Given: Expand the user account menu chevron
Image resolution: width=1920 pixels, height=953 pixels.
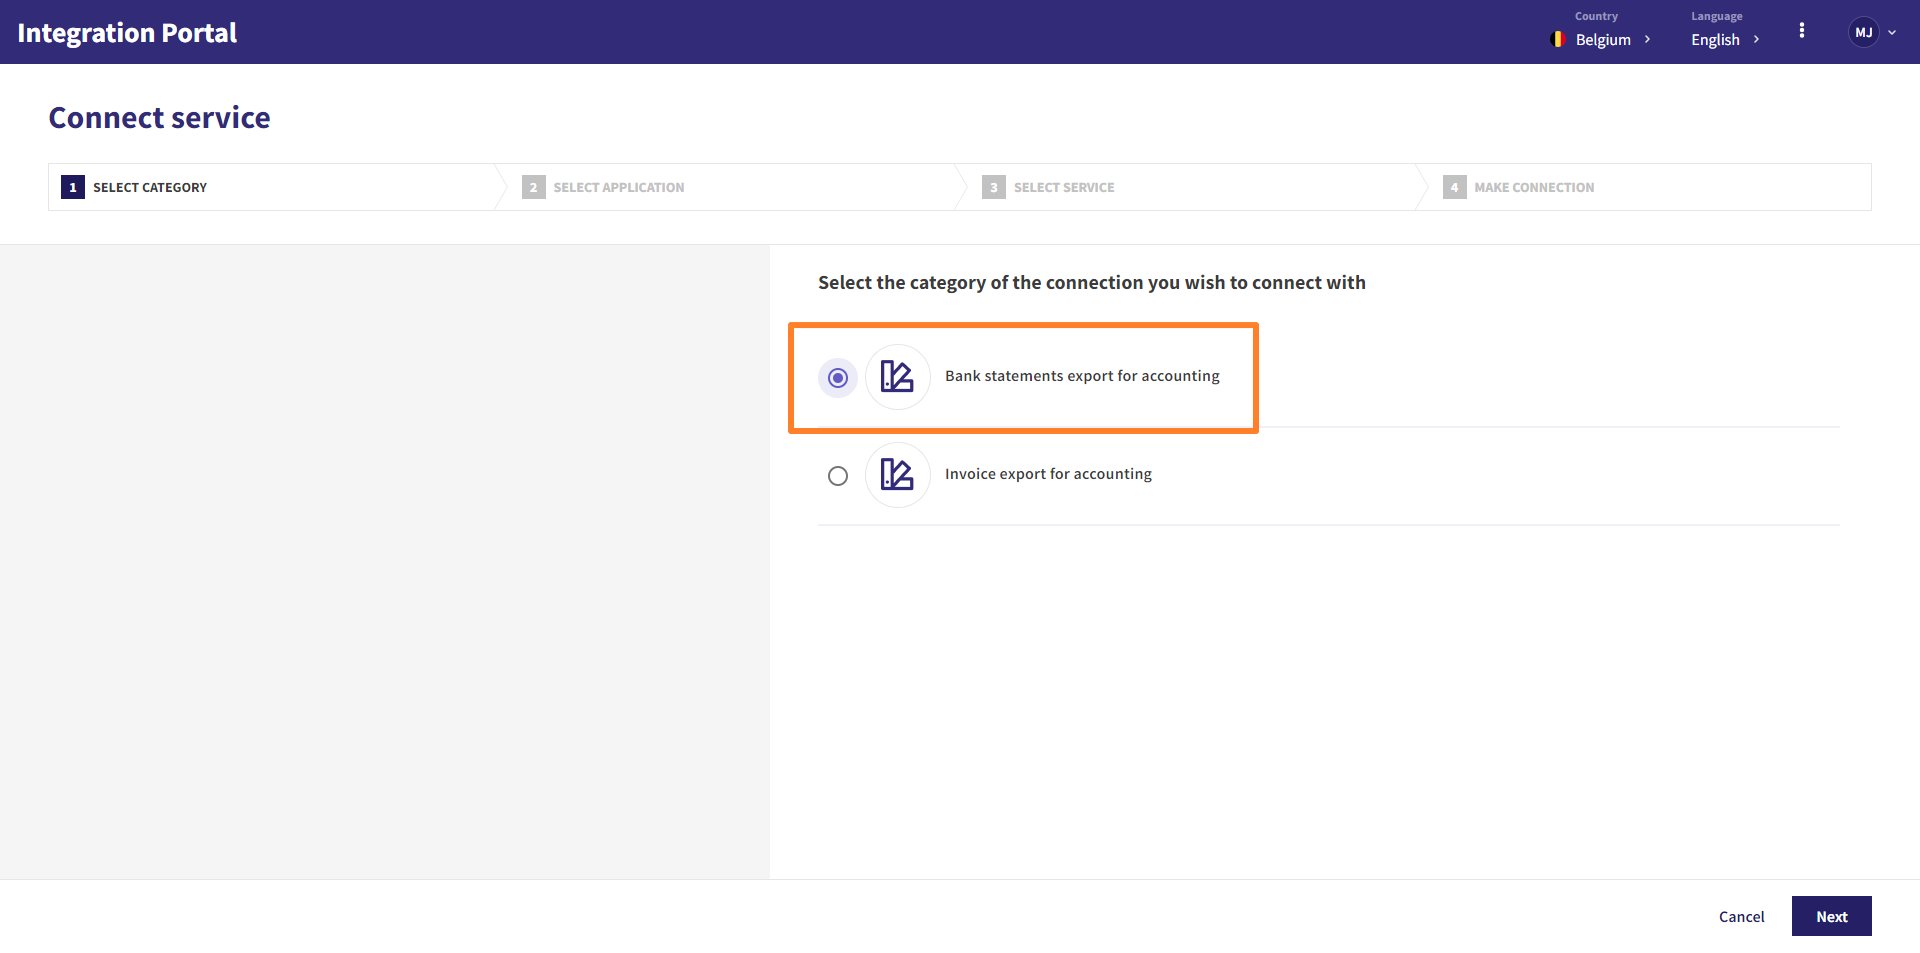Looking at the screenshot, I should pos(1892,32).
